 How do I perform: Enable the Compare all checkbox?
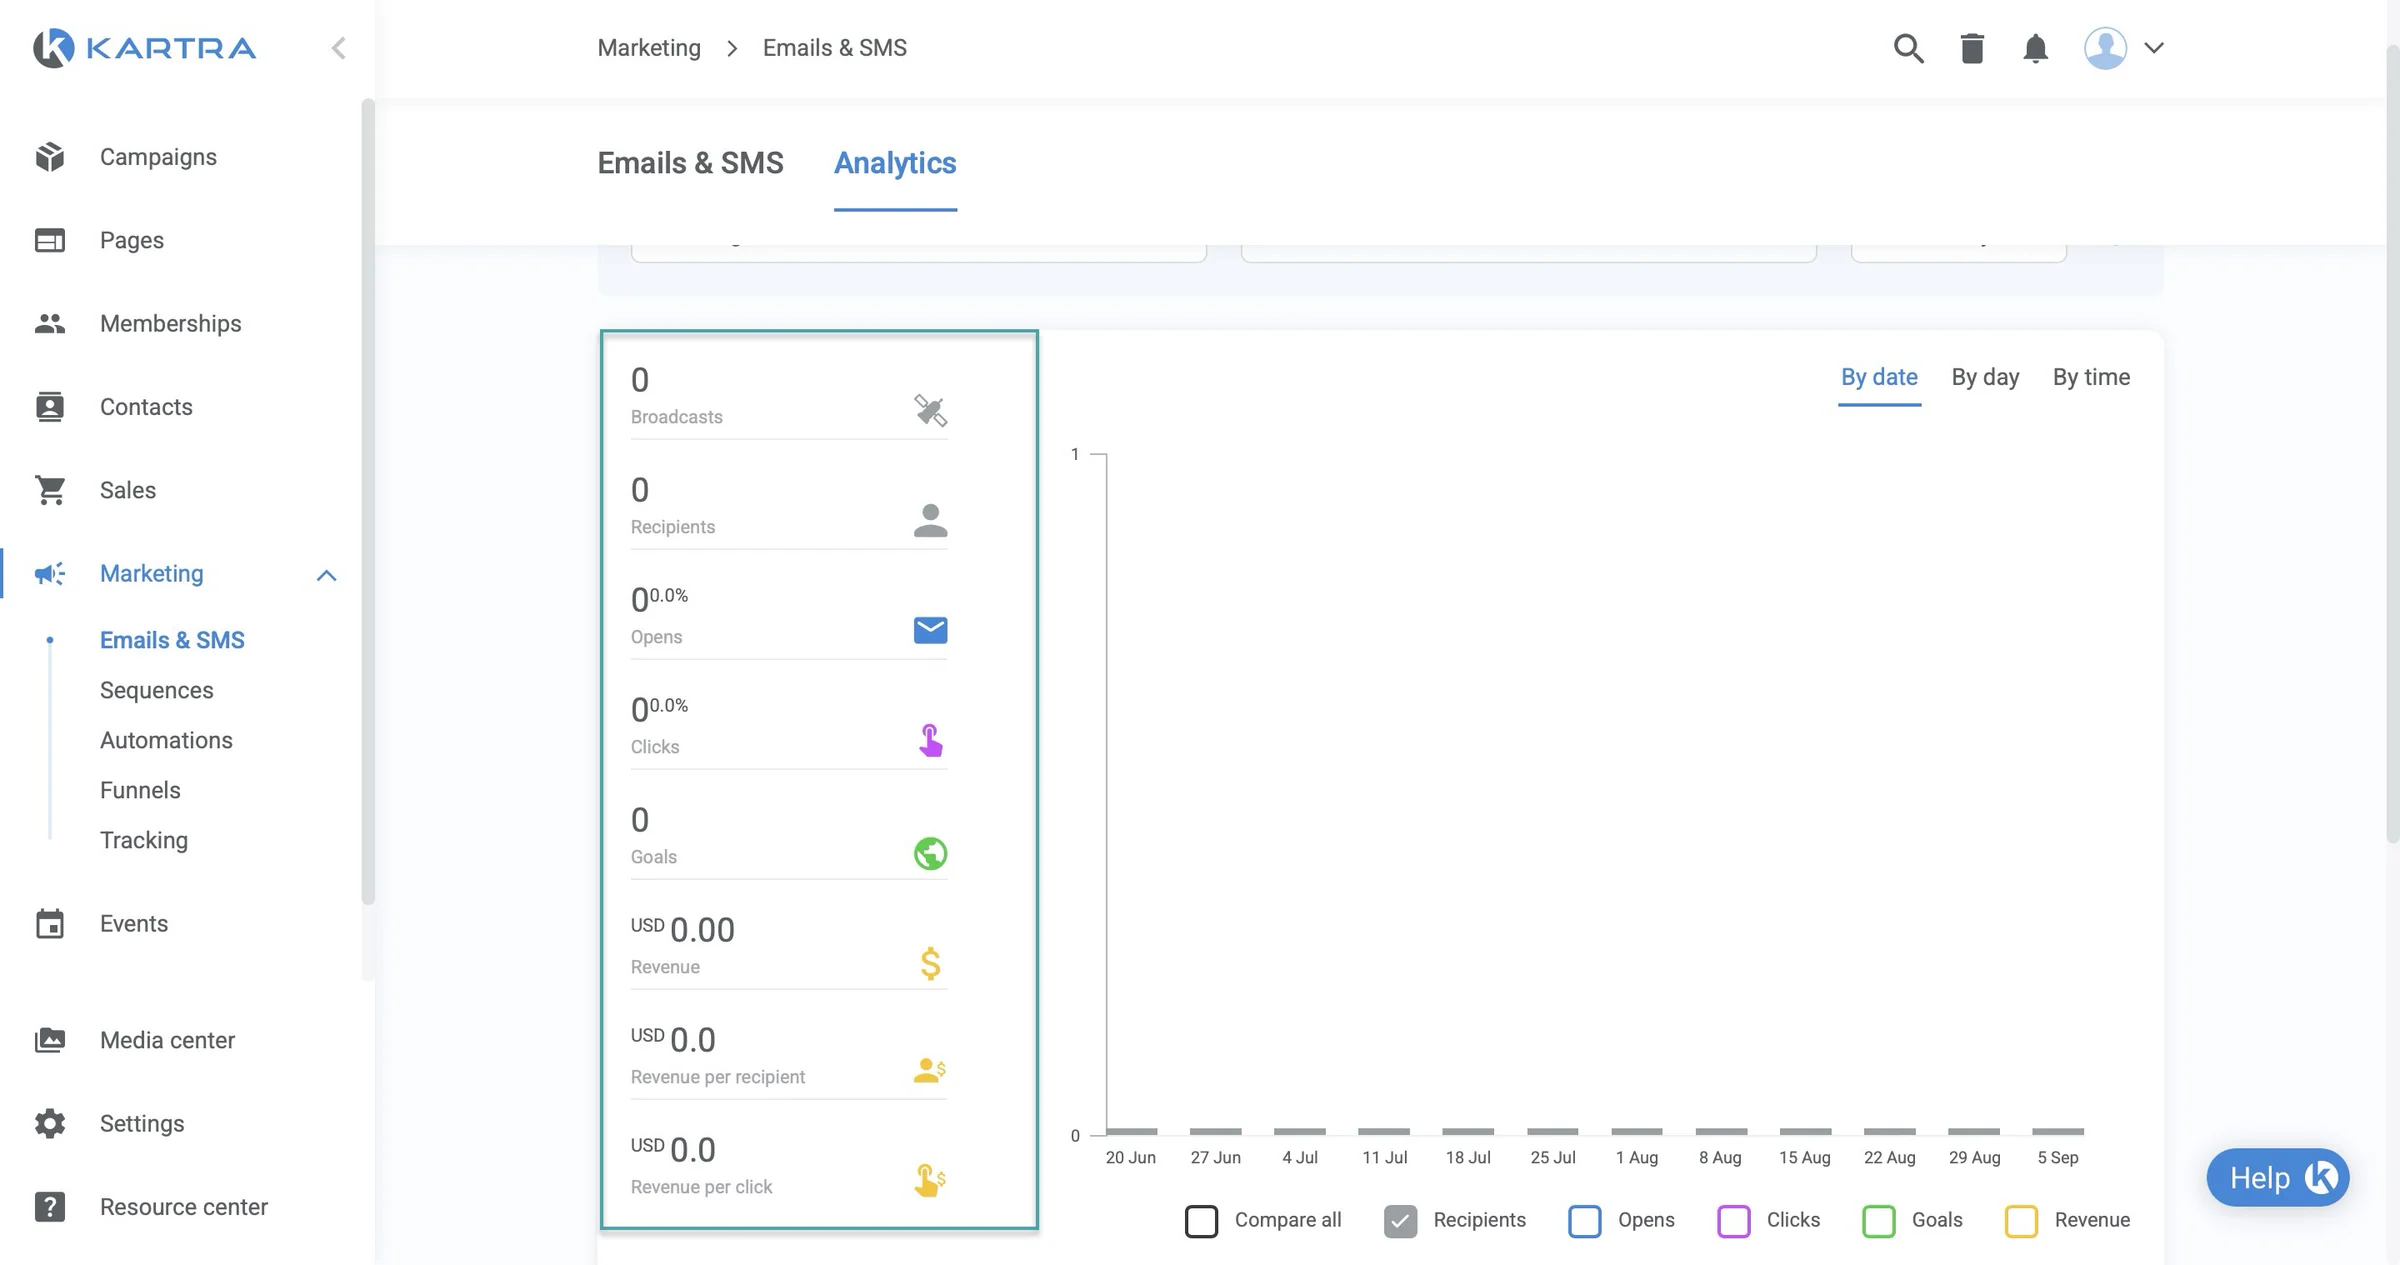[1201, 1221]
